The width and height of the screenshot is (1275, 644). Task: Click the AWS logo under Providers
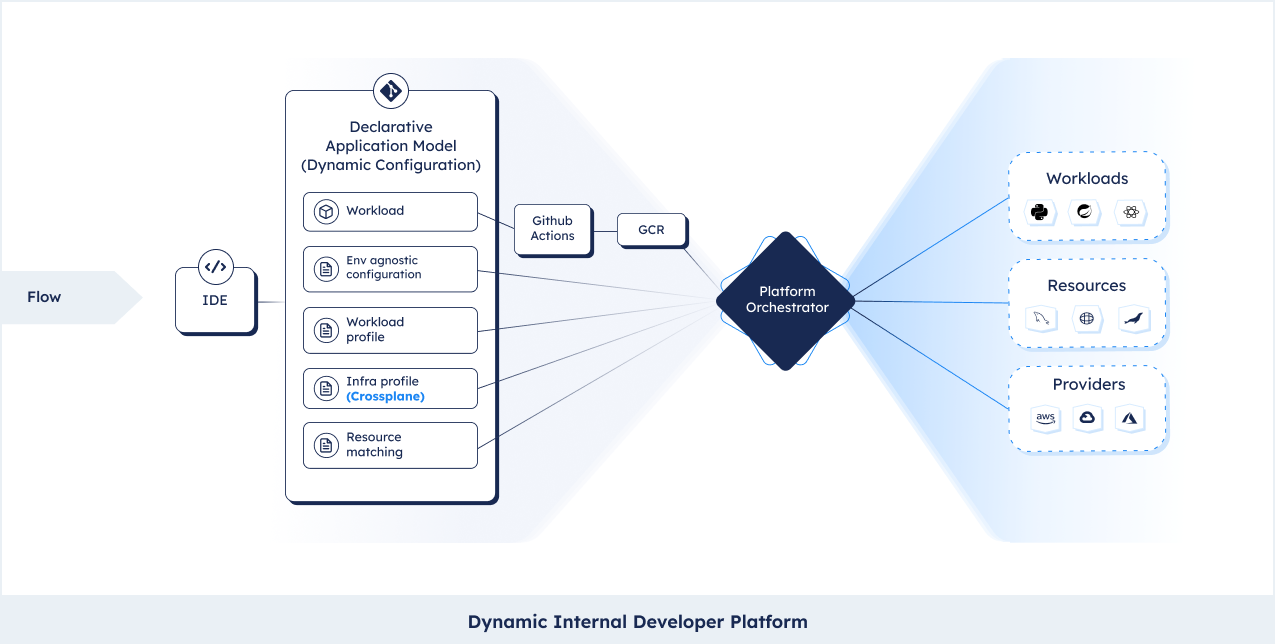tap(1045, 419)
